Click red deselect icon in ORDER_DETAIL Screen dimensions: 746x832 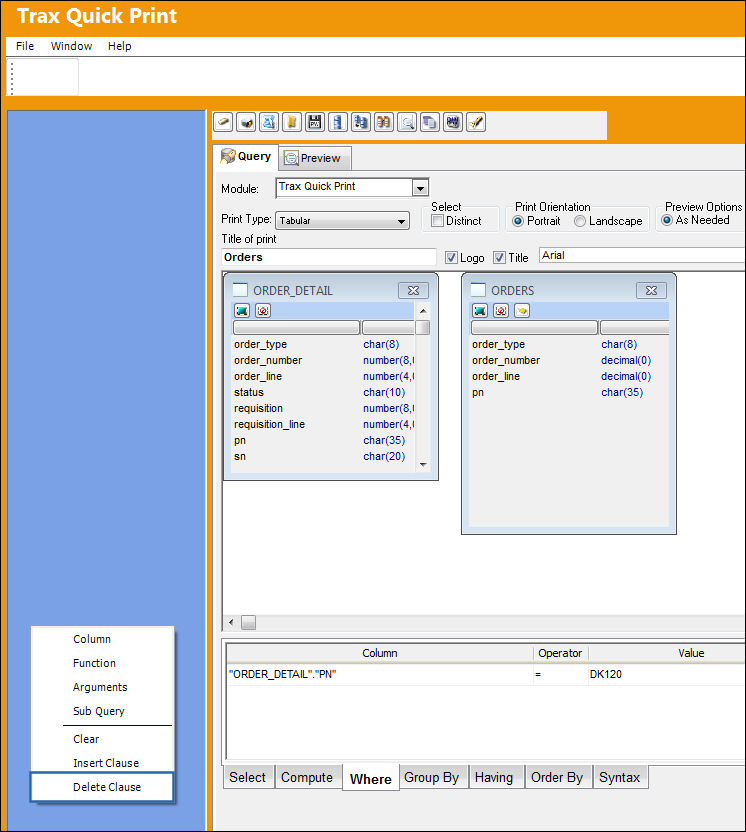pyautogui.click(x=263, y=310)
